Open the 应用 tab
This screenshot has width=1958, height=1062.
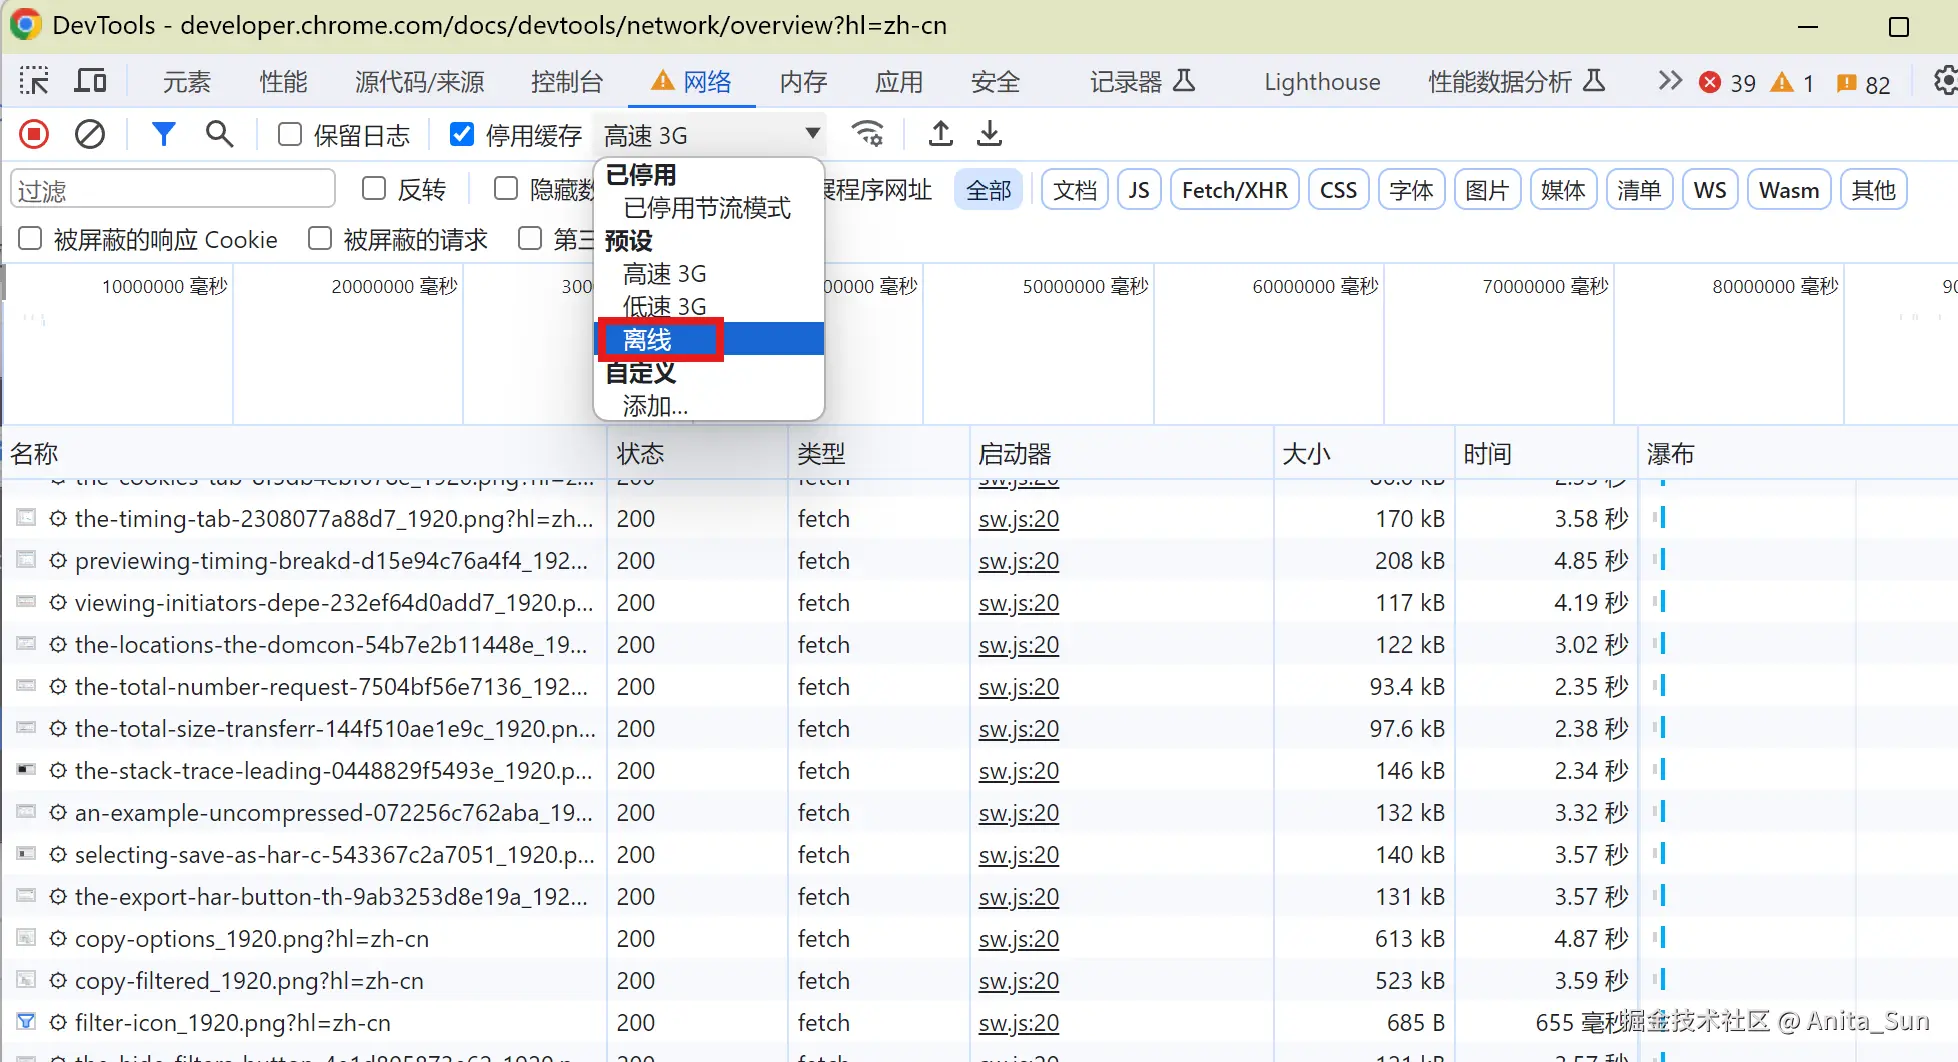pyautogui.click(x=899, y=82)
